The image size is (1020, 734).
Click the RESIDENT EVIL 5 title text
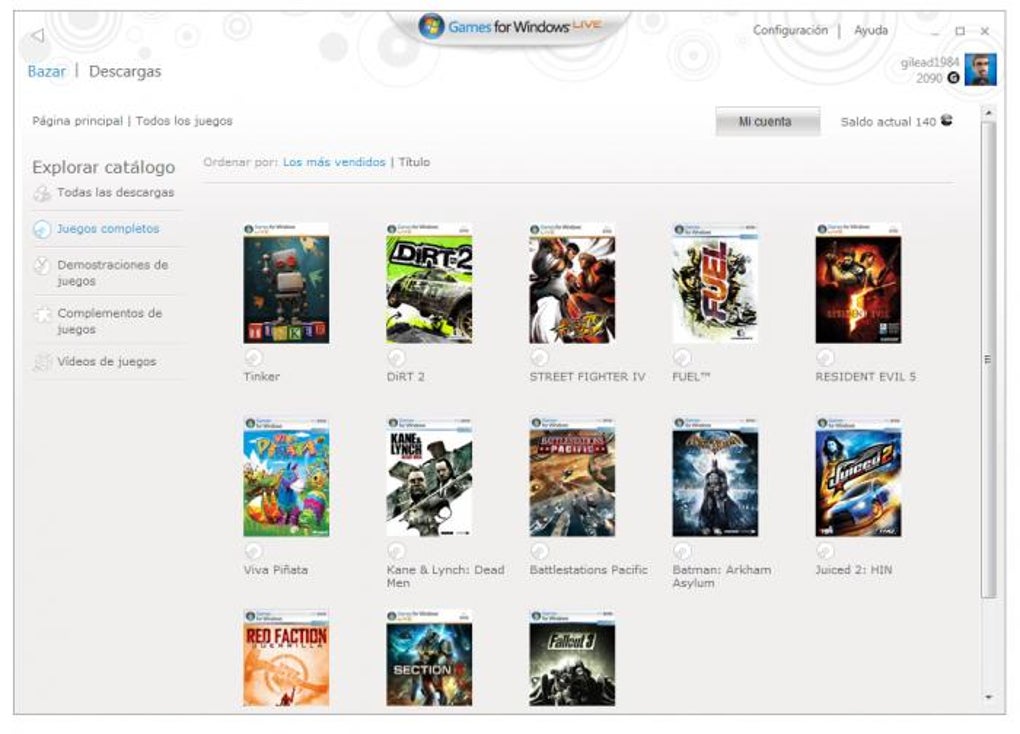(866, 377)
